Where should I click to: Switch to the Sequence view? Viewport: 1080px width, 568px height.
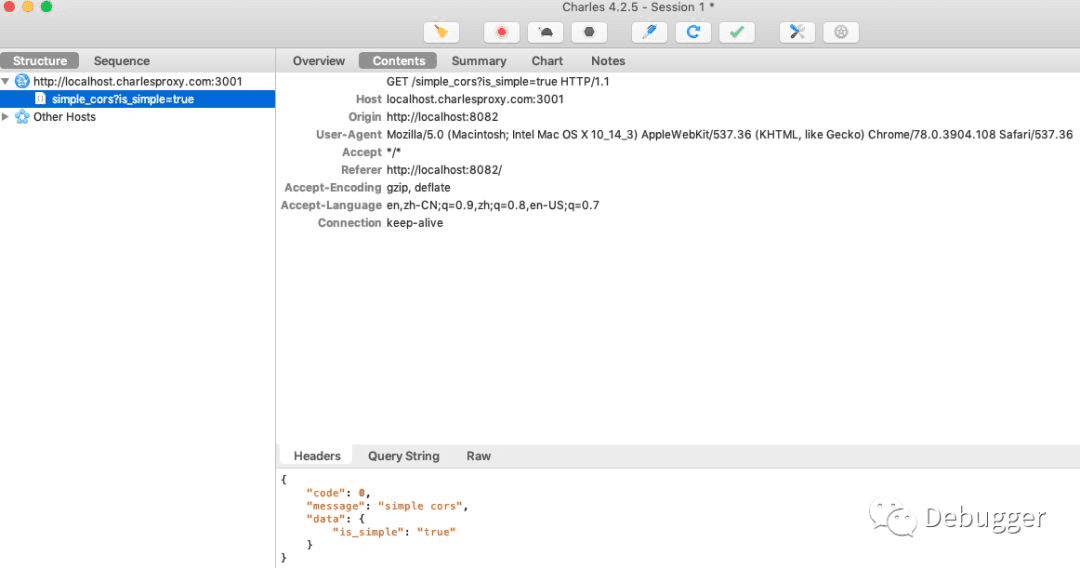(121, 61)
